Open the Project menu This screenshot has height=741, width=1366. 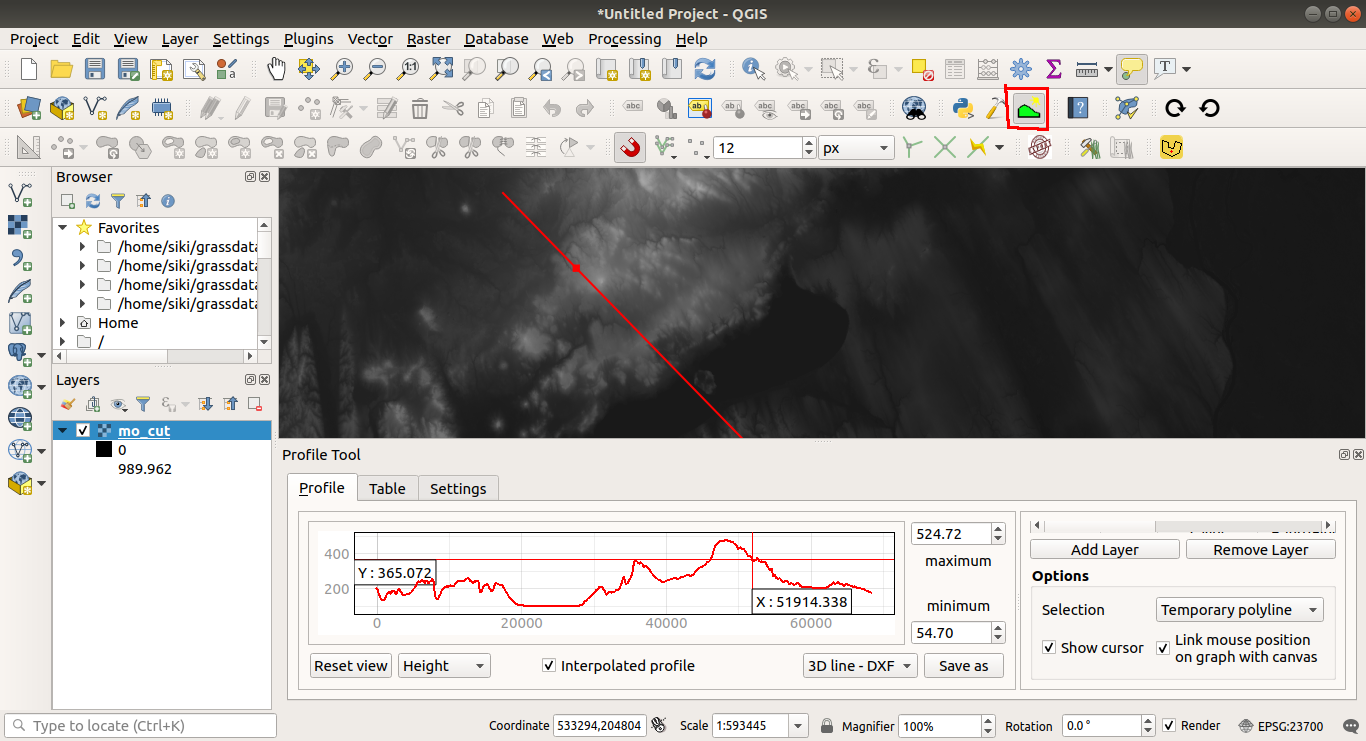tap(34, 39)
